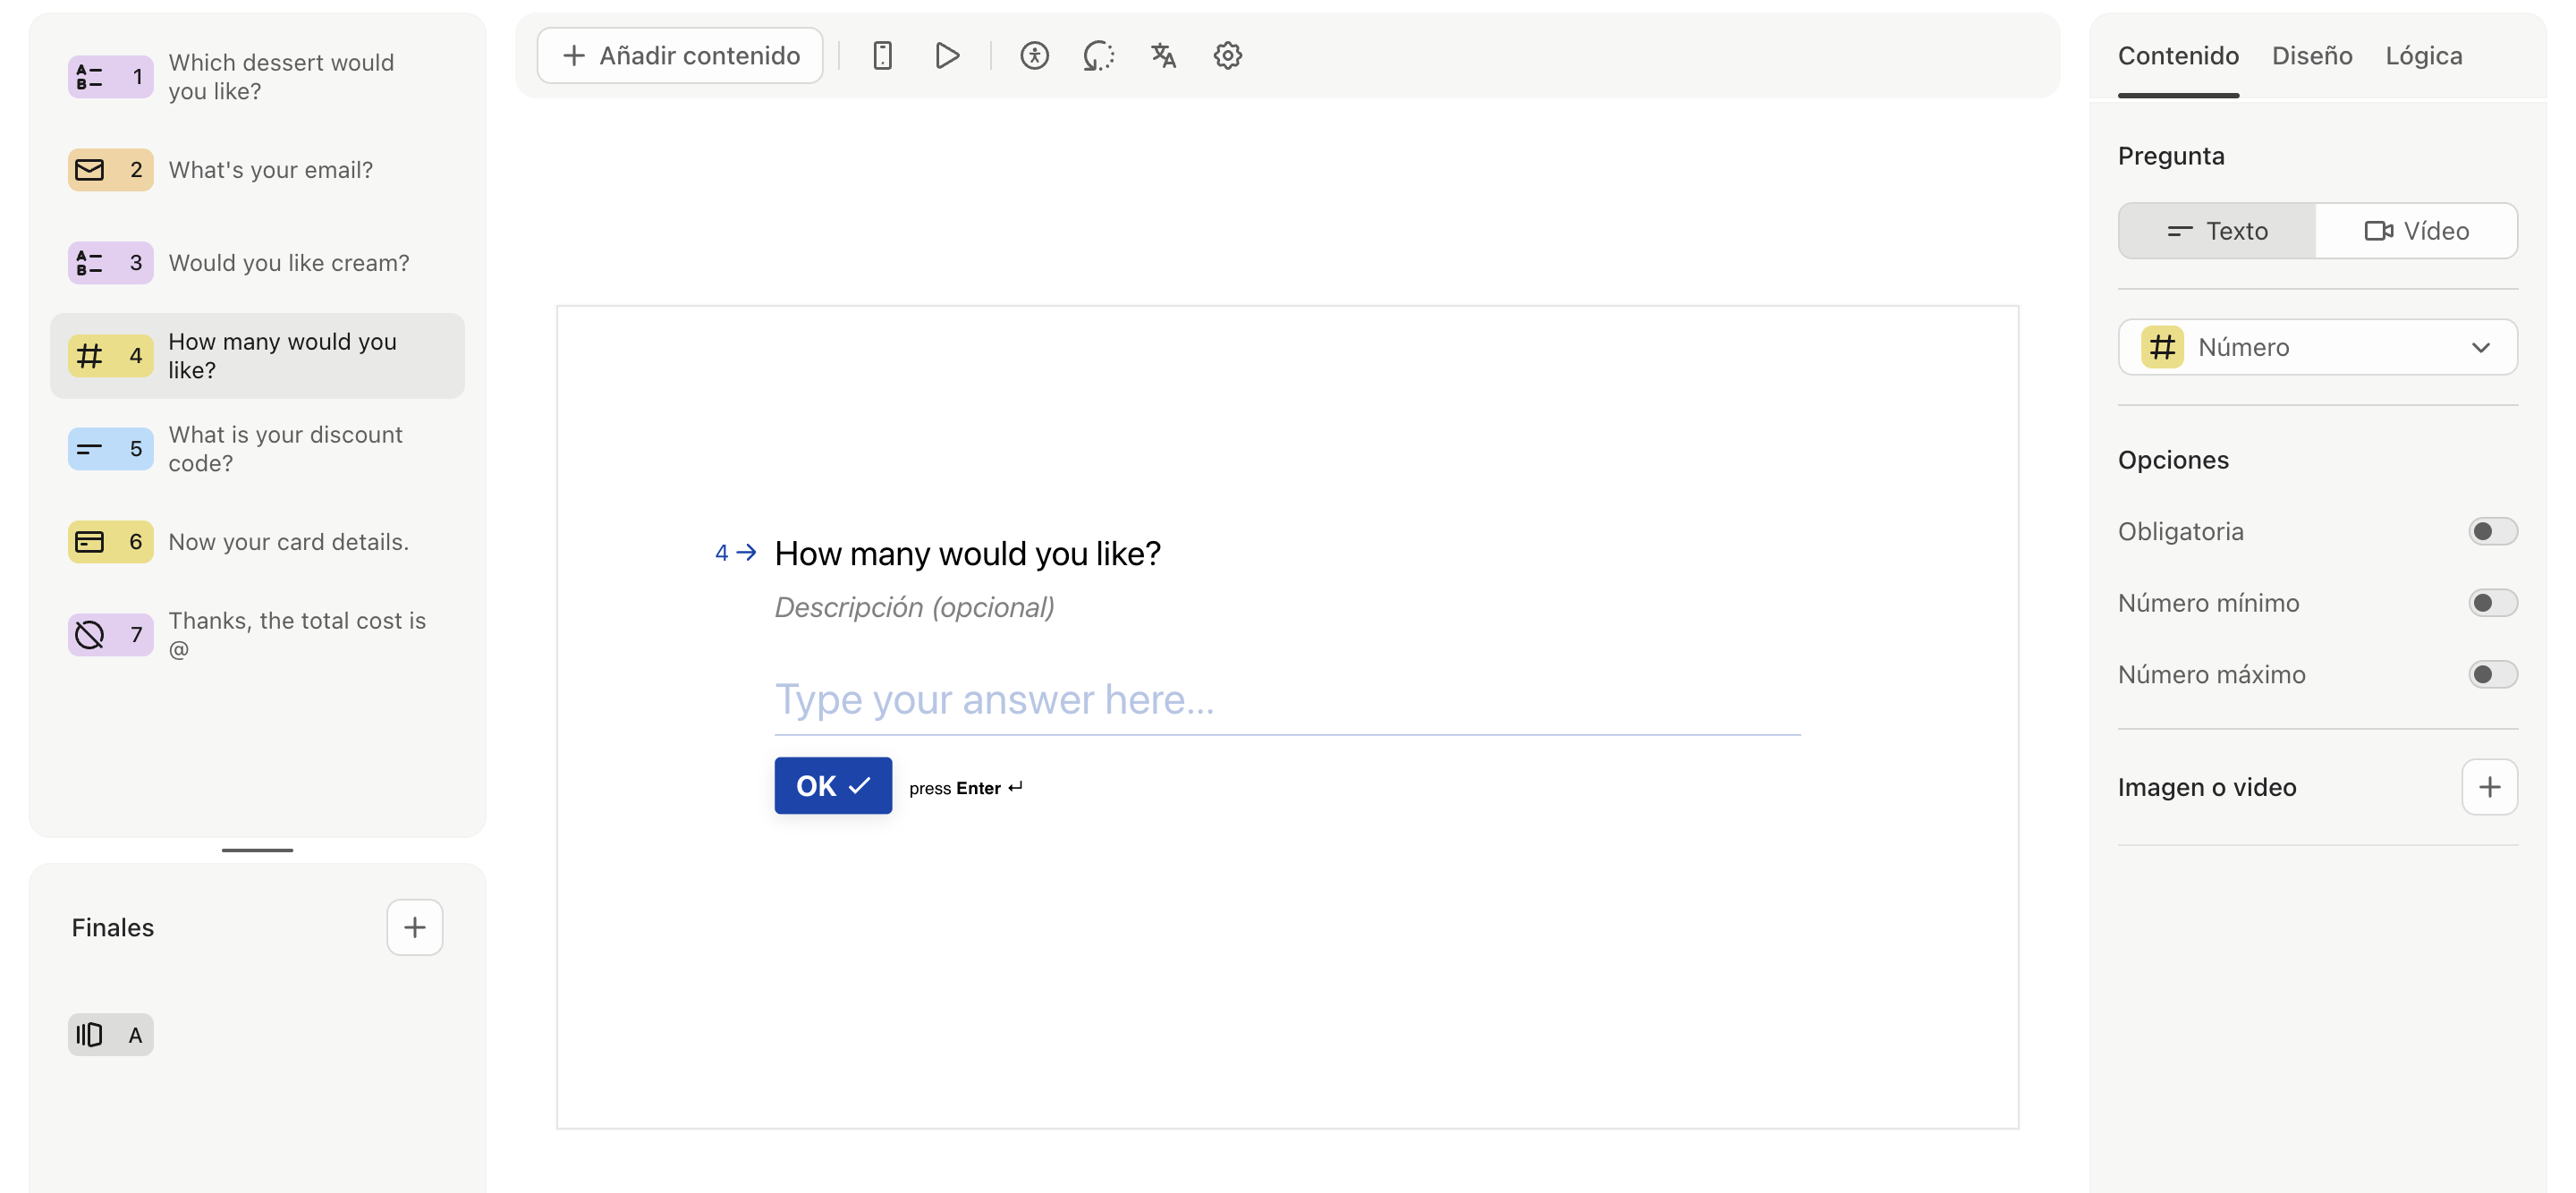The height and width of the screenshot is (1193, 2576).
Task: Switch to the Diseño tab
Action: (x=2311, y=56)
